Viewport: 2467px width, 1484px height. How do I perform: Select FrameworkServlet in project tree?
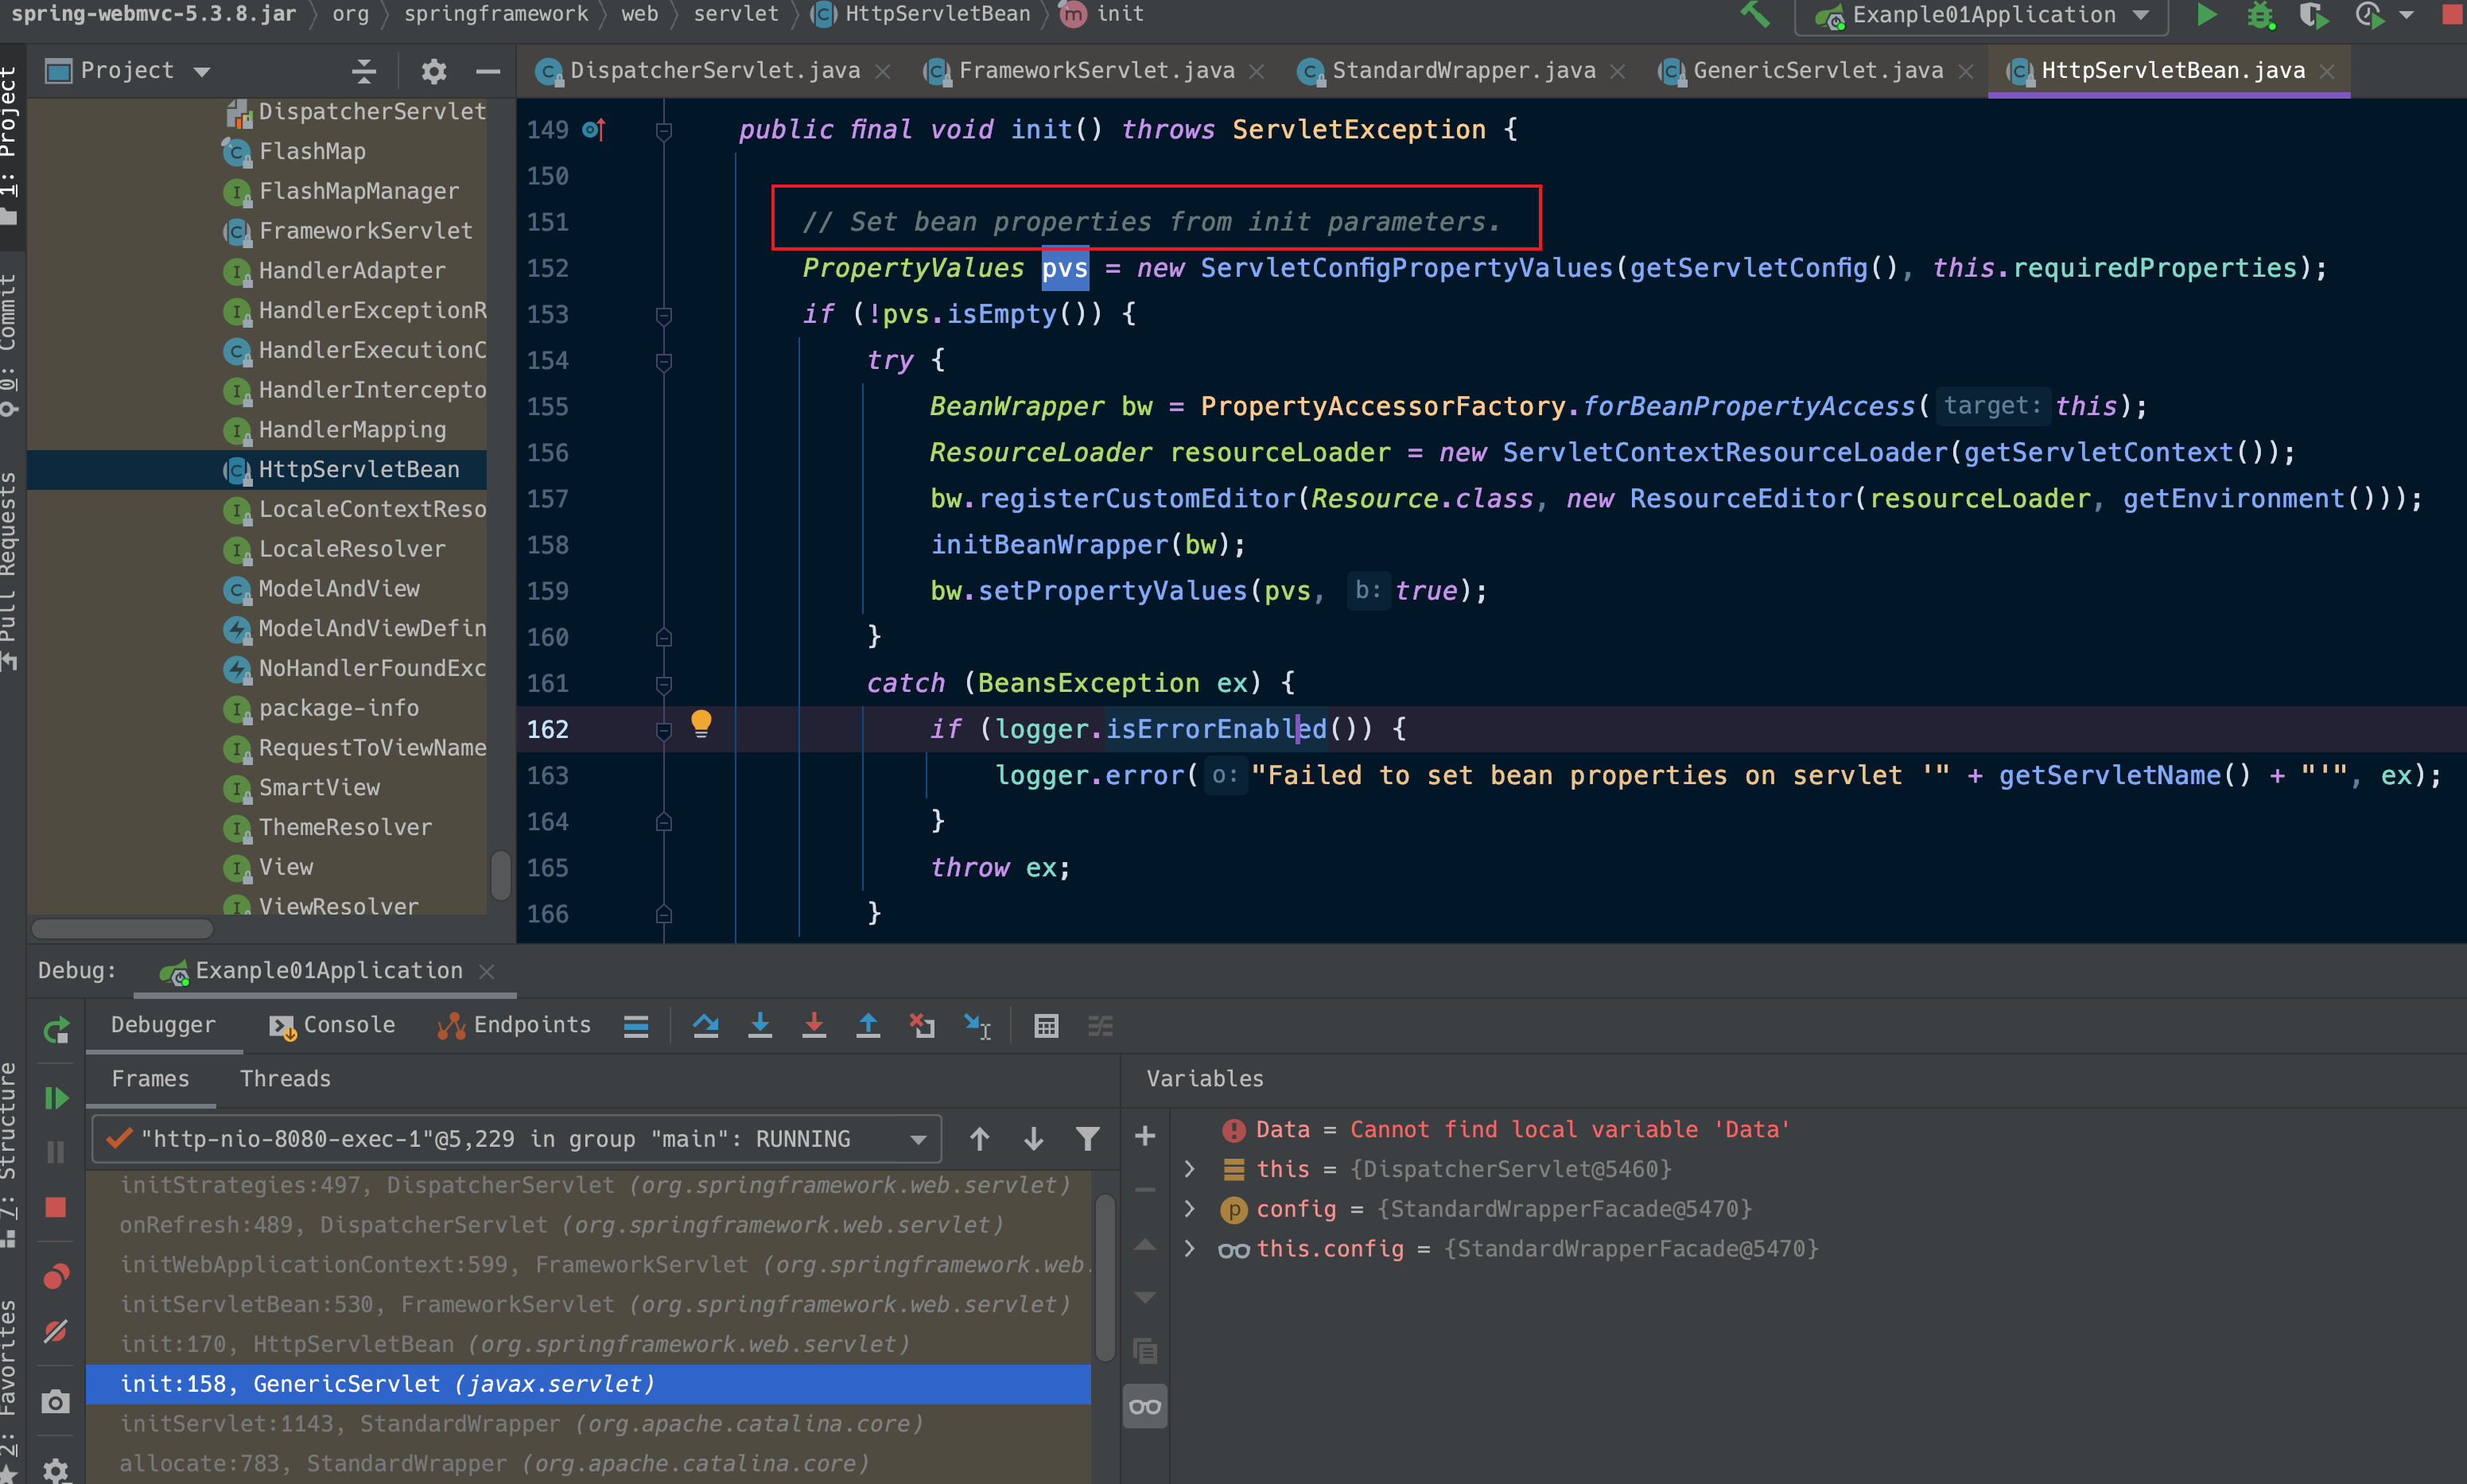point(365,231)
